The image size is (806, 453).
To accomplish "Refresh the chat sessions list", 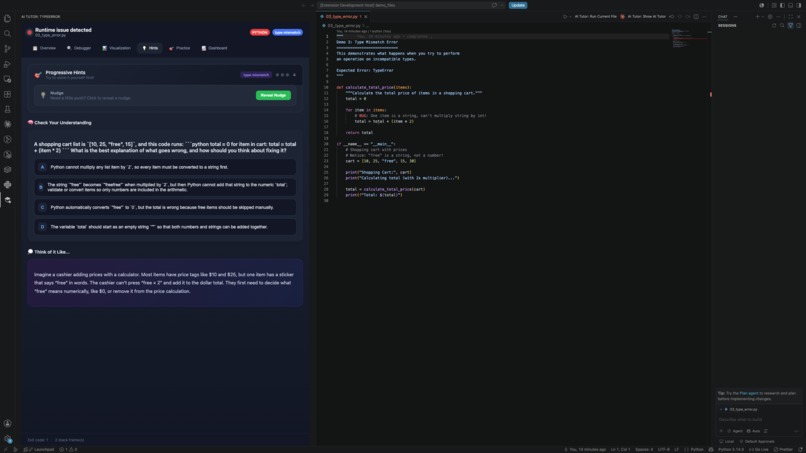I will (774, 25).
